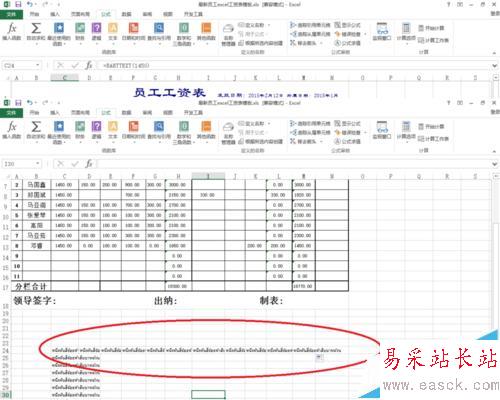Open Calculation Options in lower window
This screenshot has width=500, height=400.
(x=406, y=131)
